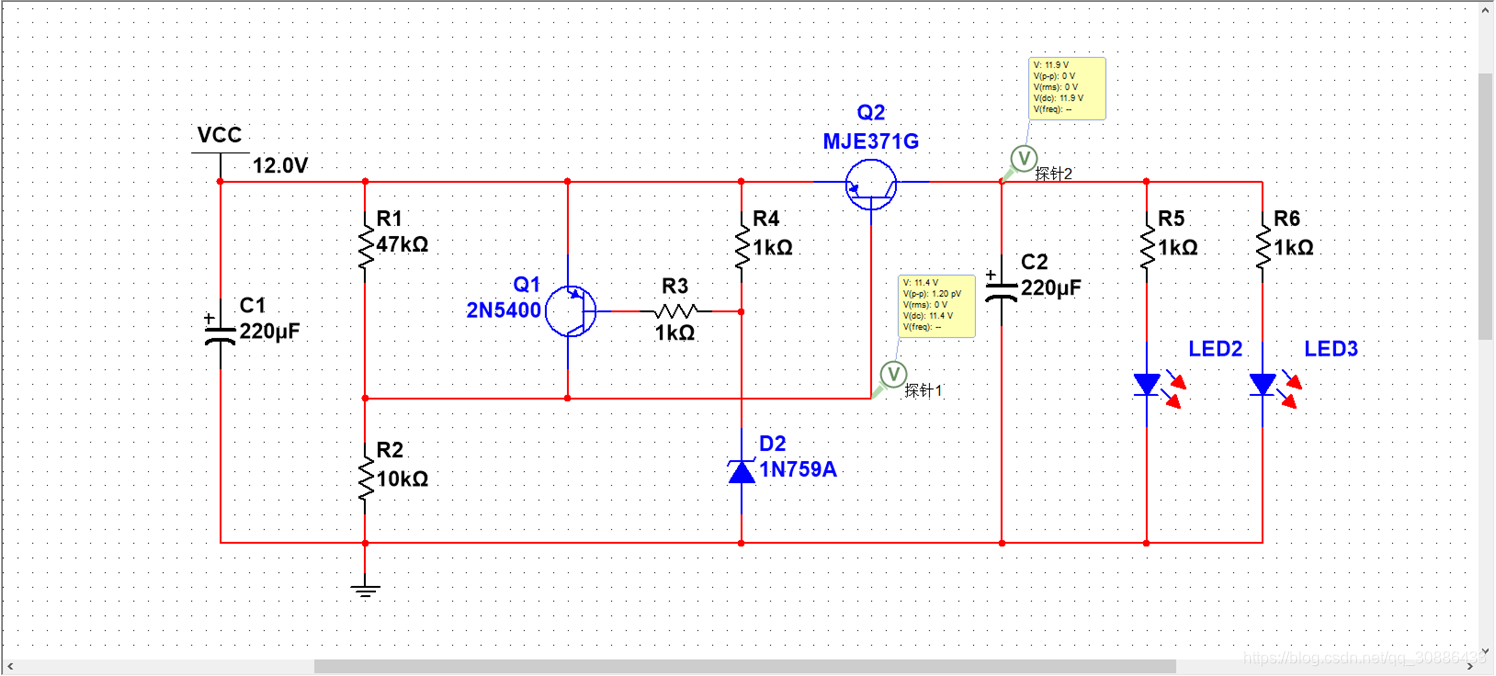Click the 探针1 voltage probe marker
1496x676 pixels.
coord(892,375)
